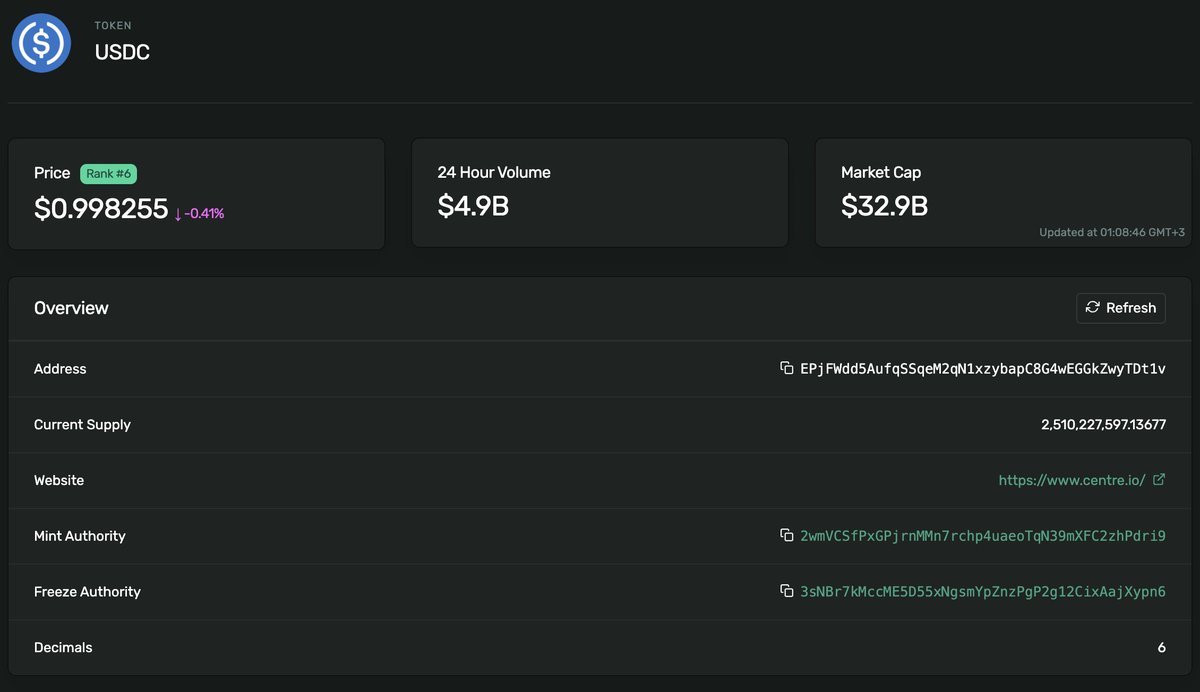
Task: Click the Market Cap value $32.9B
Action: (x=884, y=206)
